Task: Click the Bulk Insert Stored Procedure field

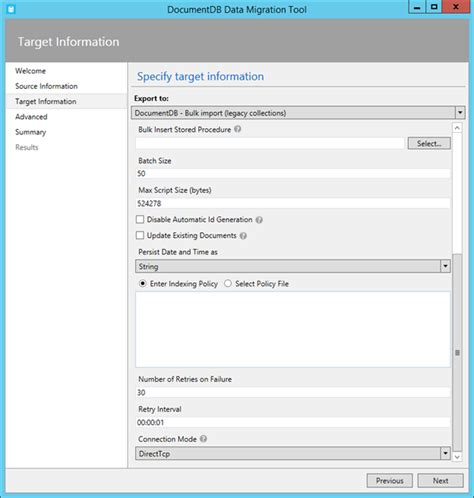Action: [270, 144]
